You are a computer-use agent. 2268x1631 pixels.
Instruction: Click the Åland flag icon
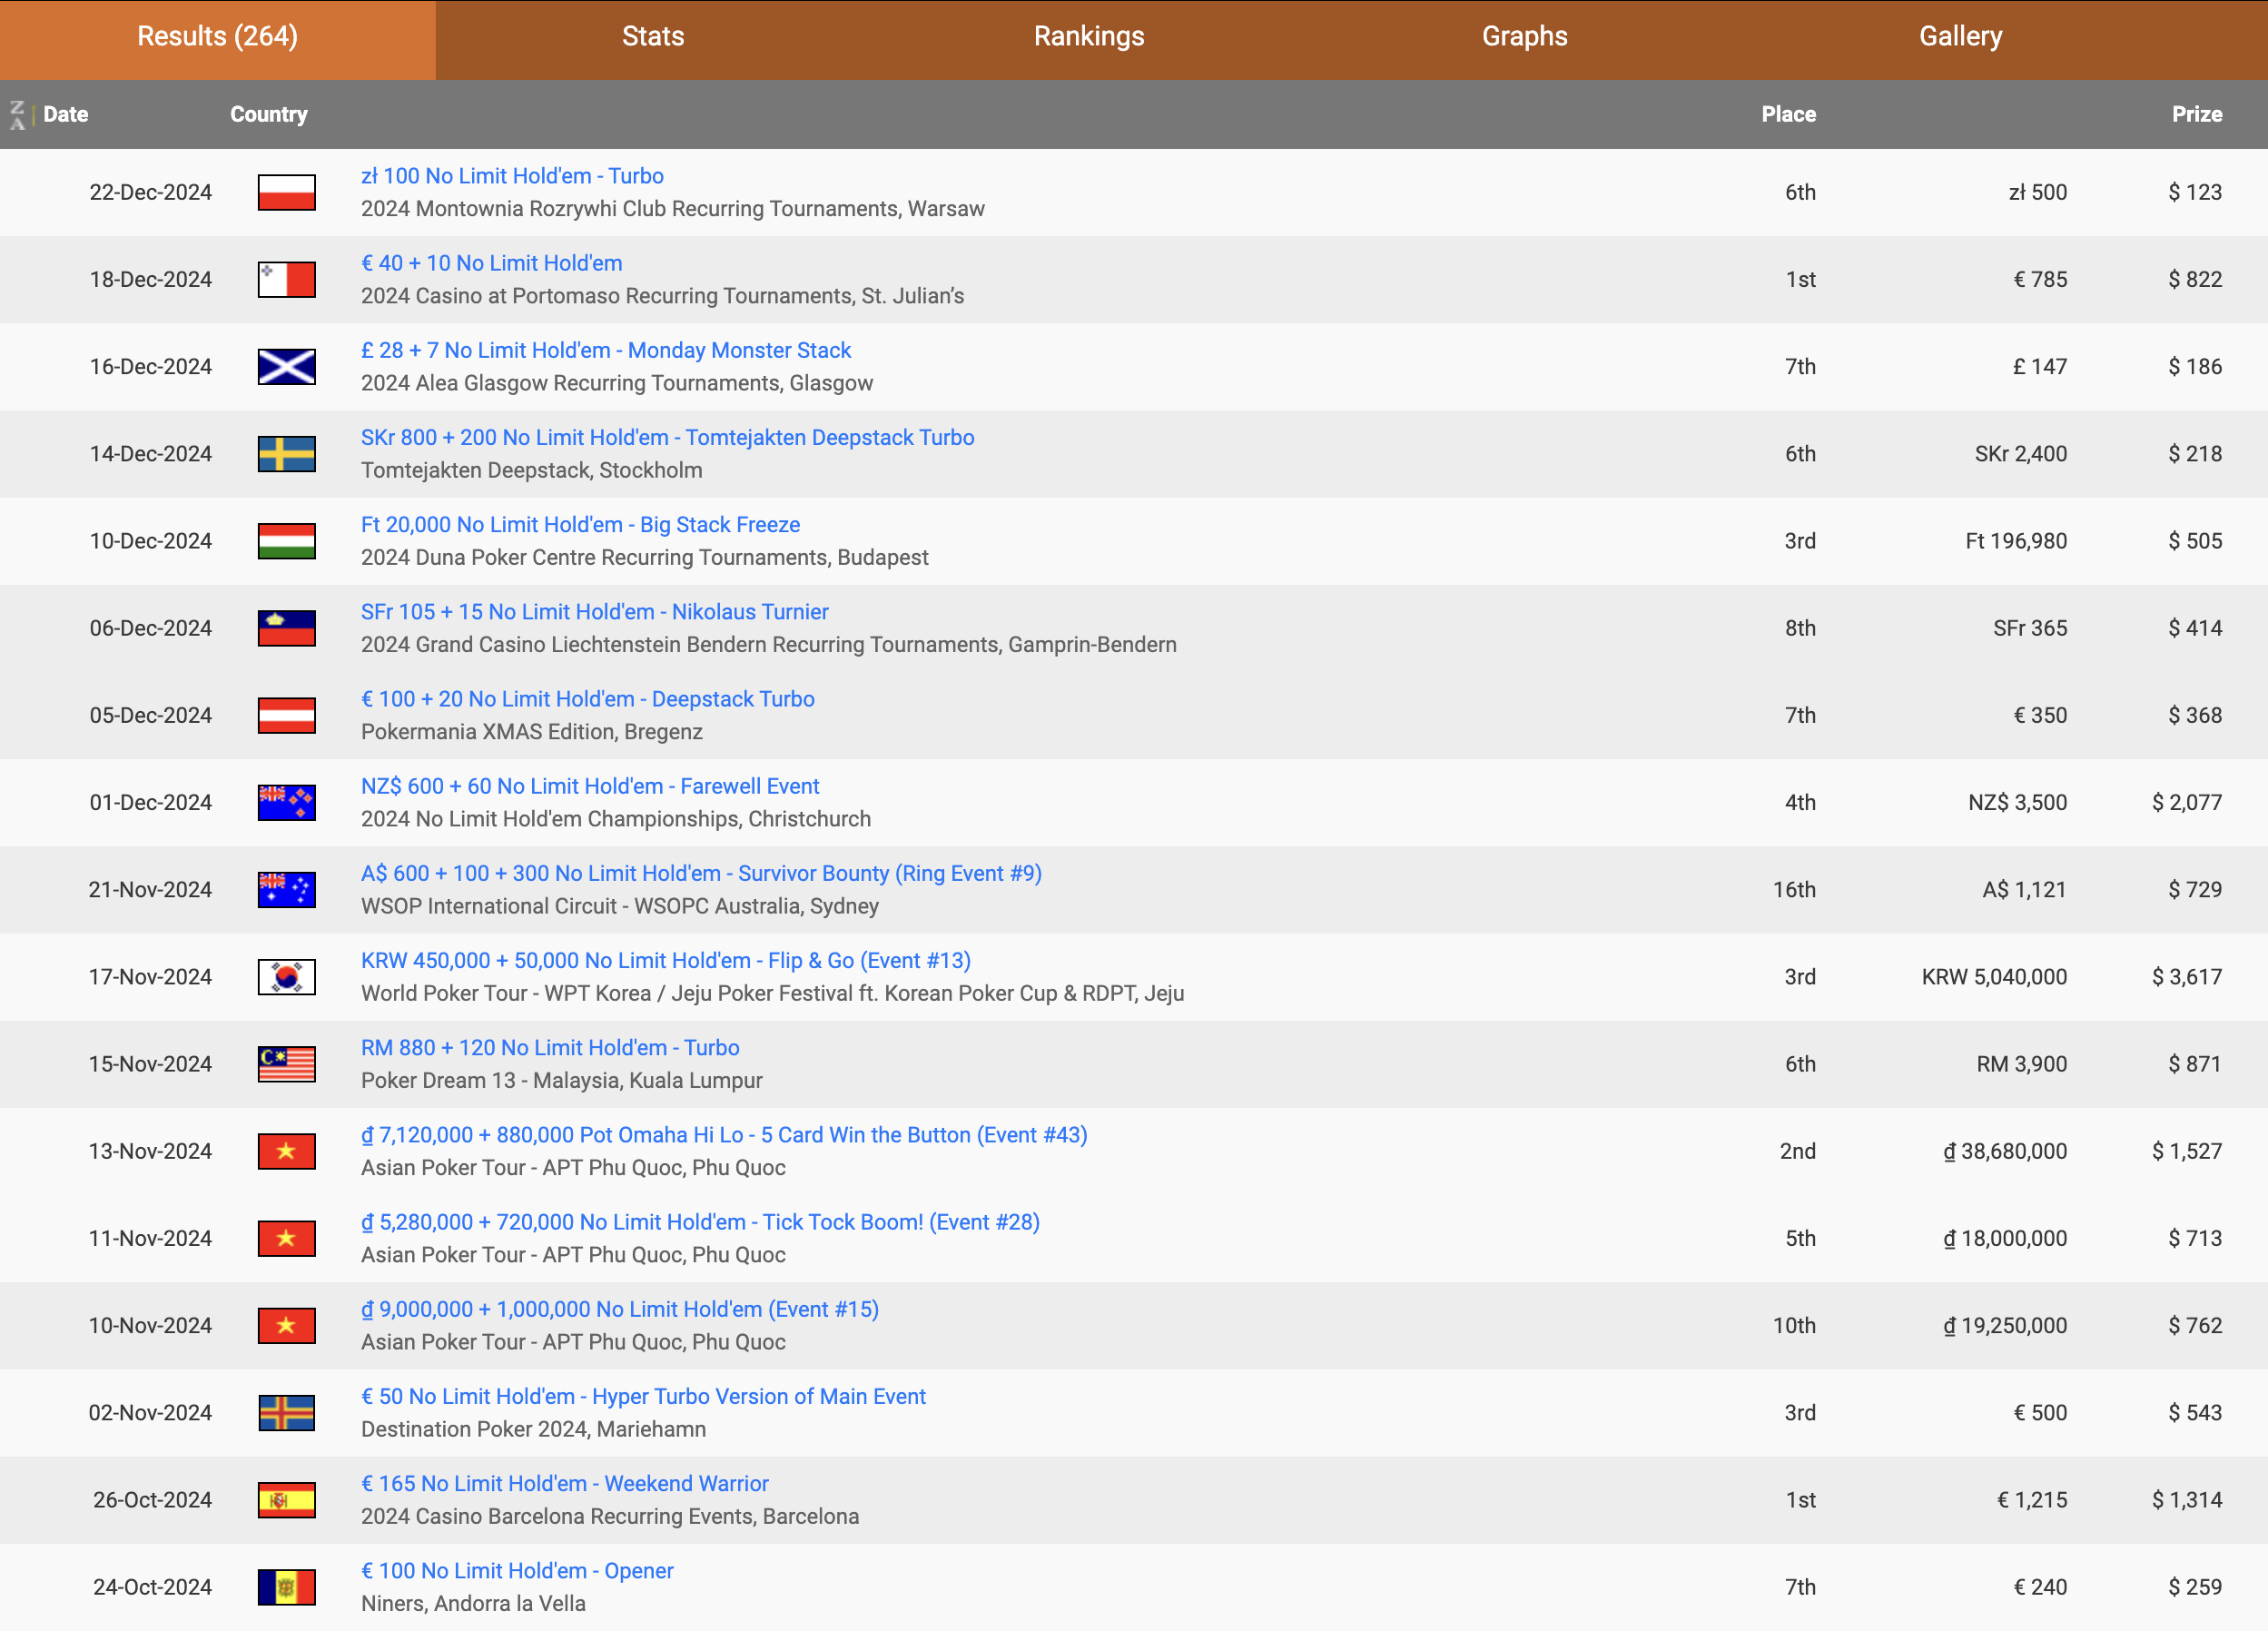pos(286,1412)
